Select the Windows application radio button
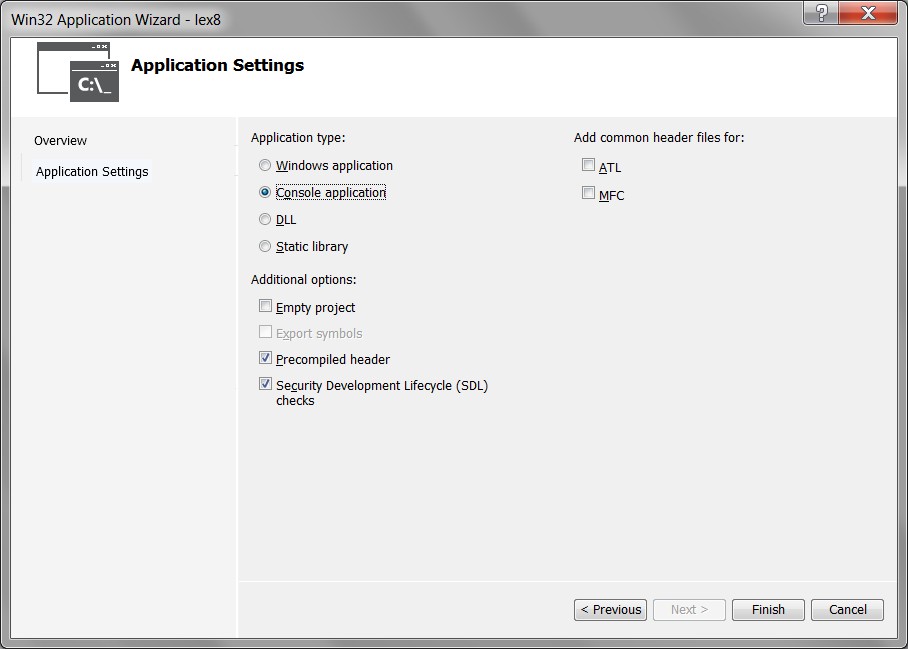 [265, 166]
